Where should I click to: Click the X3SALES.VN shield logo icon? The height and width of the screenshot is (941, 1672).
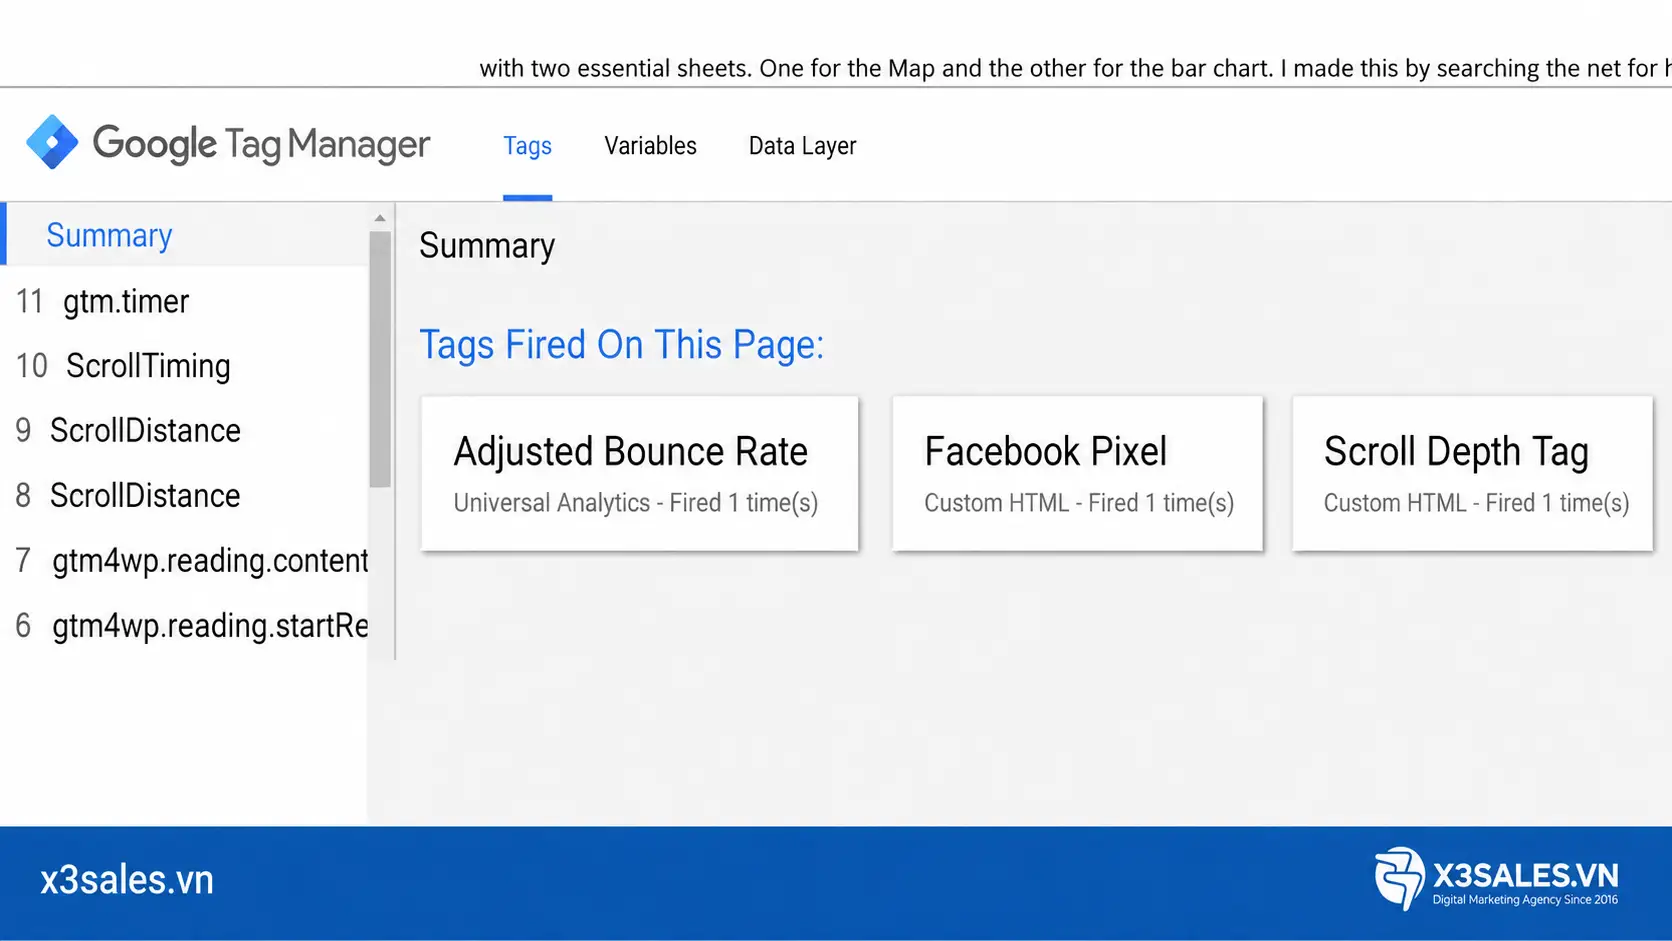1400,878
